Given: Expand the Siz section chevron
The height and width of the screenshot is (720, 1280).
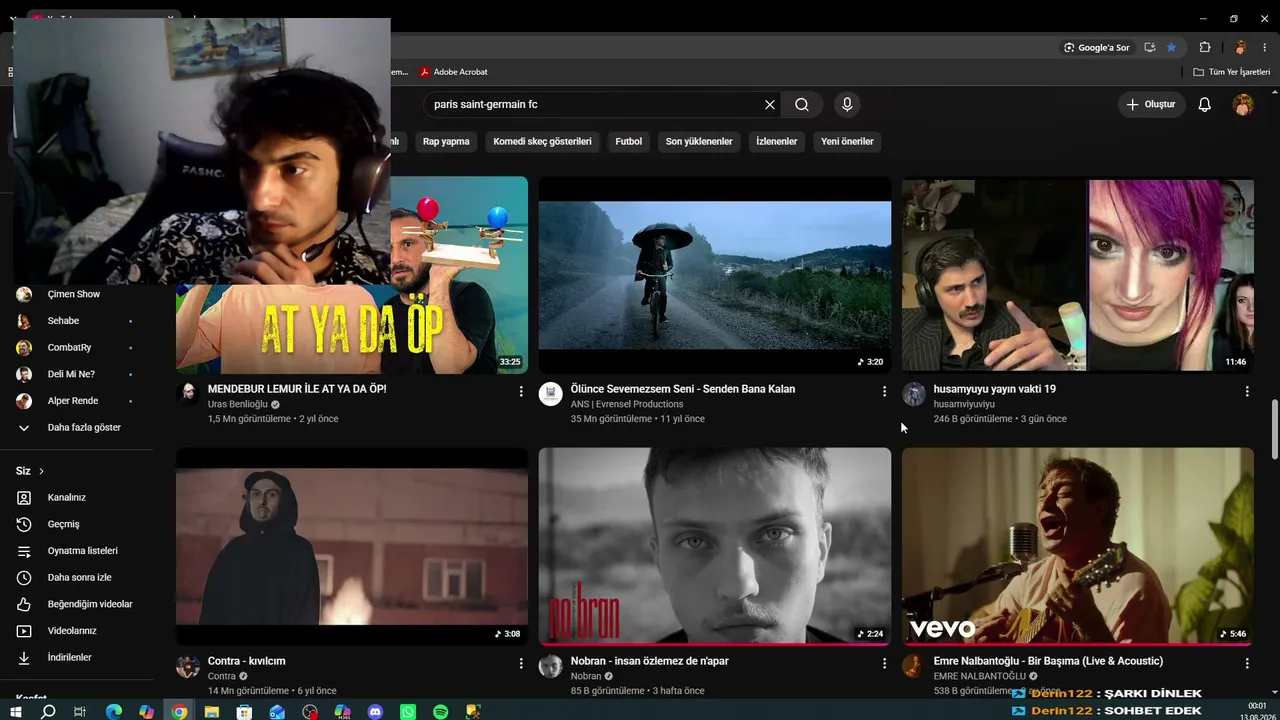Looking at the screenshot, I should [41, 471].
